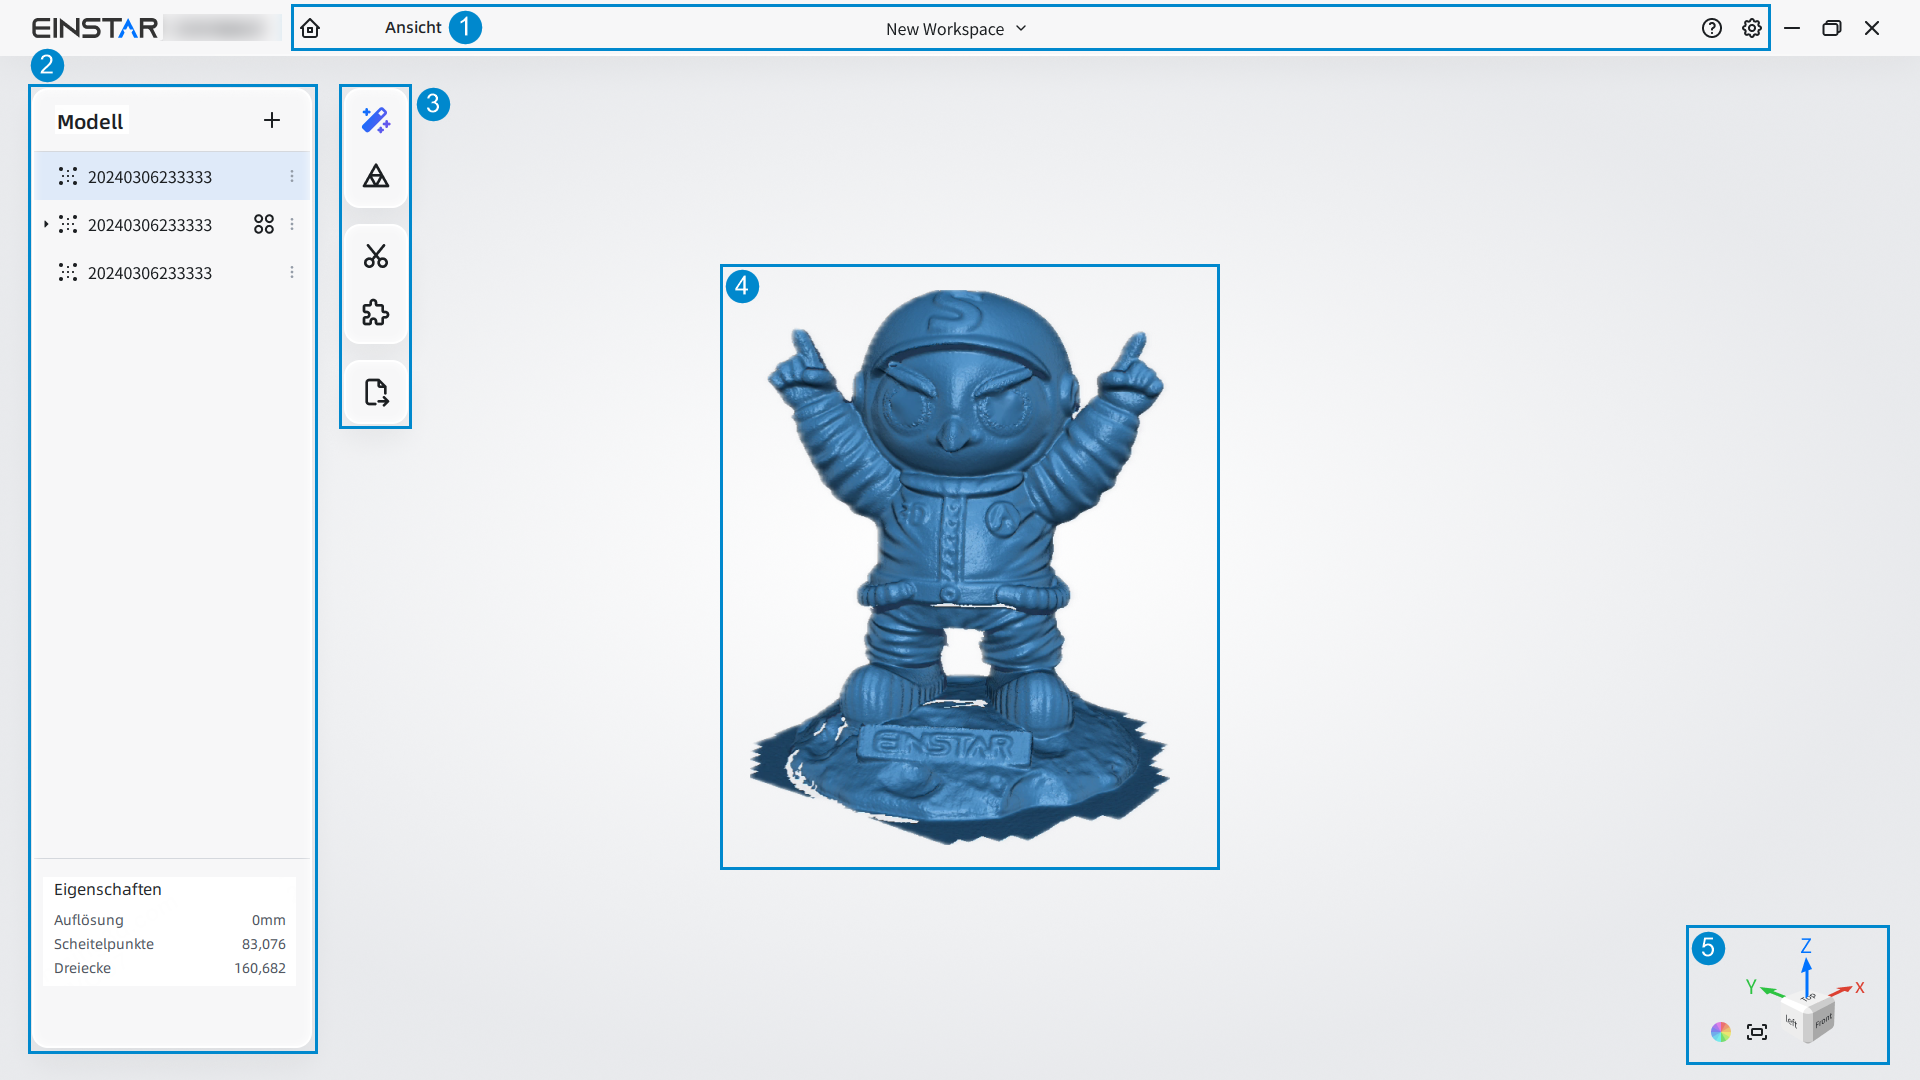Open options menu of first model entry
This screenshot has height=1080, width=1920.
292,177
